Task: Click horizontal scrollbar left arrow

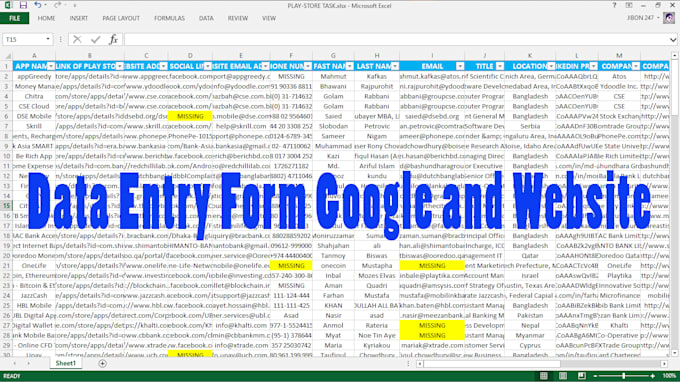Action: (420, 364)
